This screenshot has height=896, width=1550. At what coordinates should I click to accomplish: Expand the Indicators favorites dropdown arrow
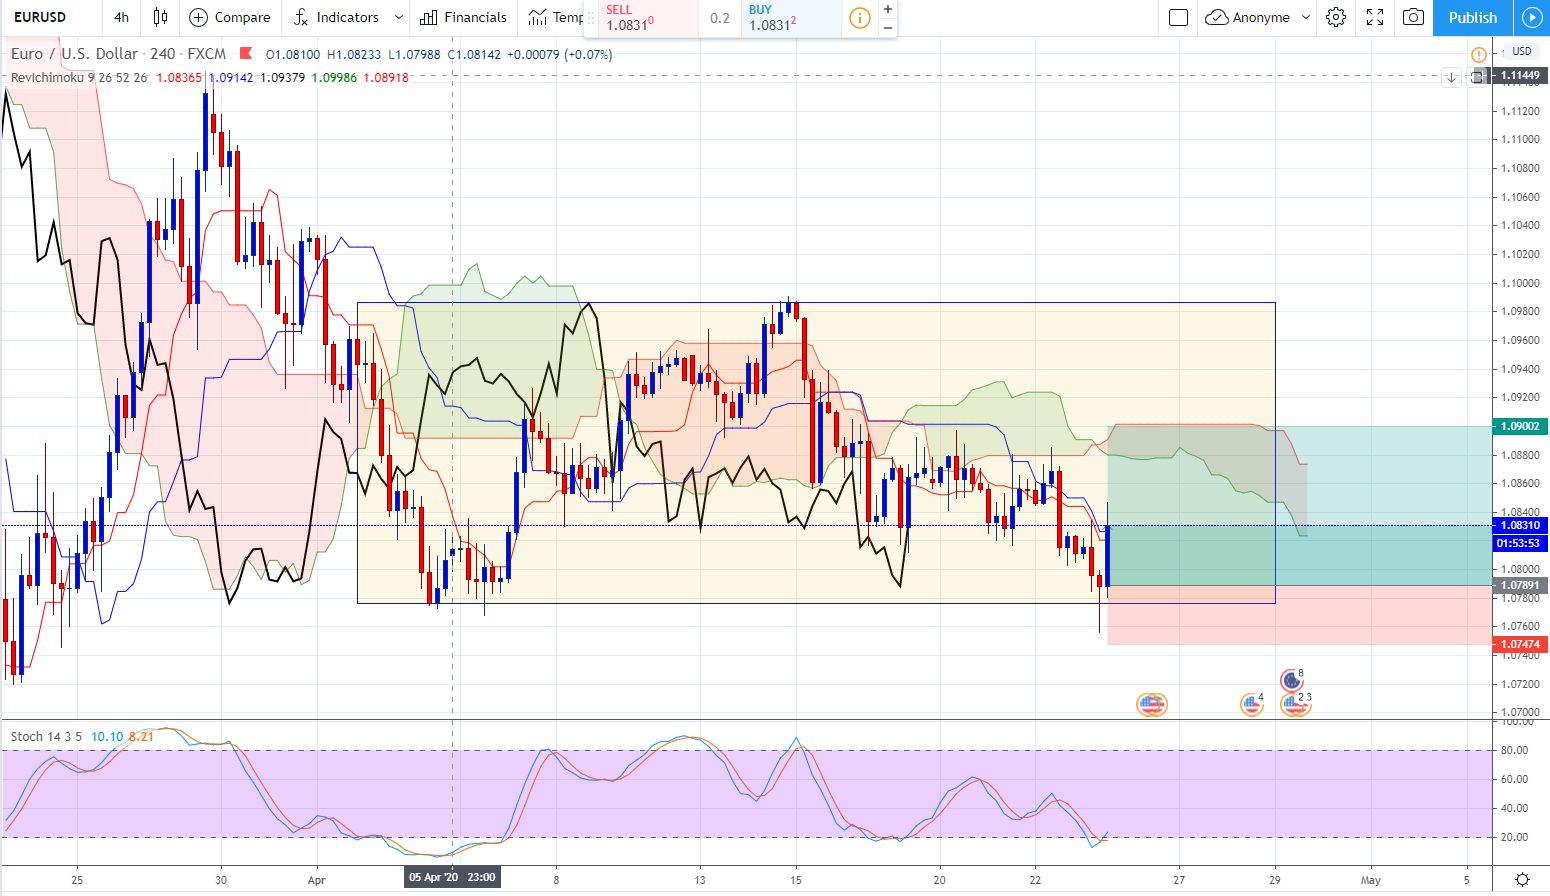398,17
